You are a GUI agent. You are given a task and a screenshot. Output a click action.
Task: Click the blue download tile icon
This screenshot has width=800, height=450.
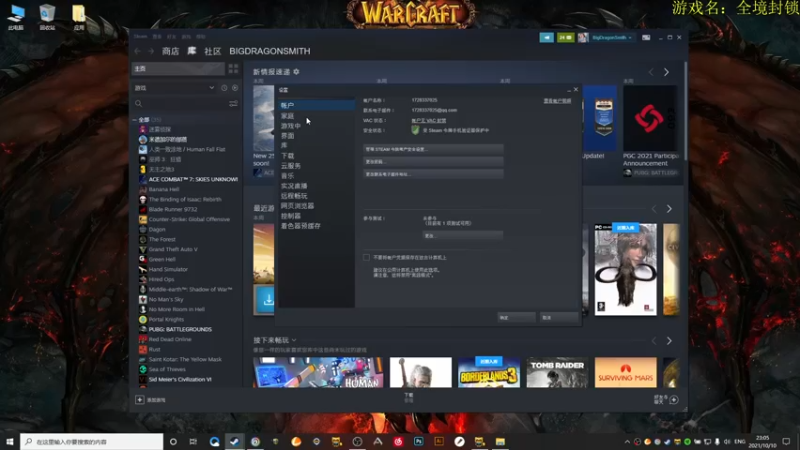coord(264,300)
